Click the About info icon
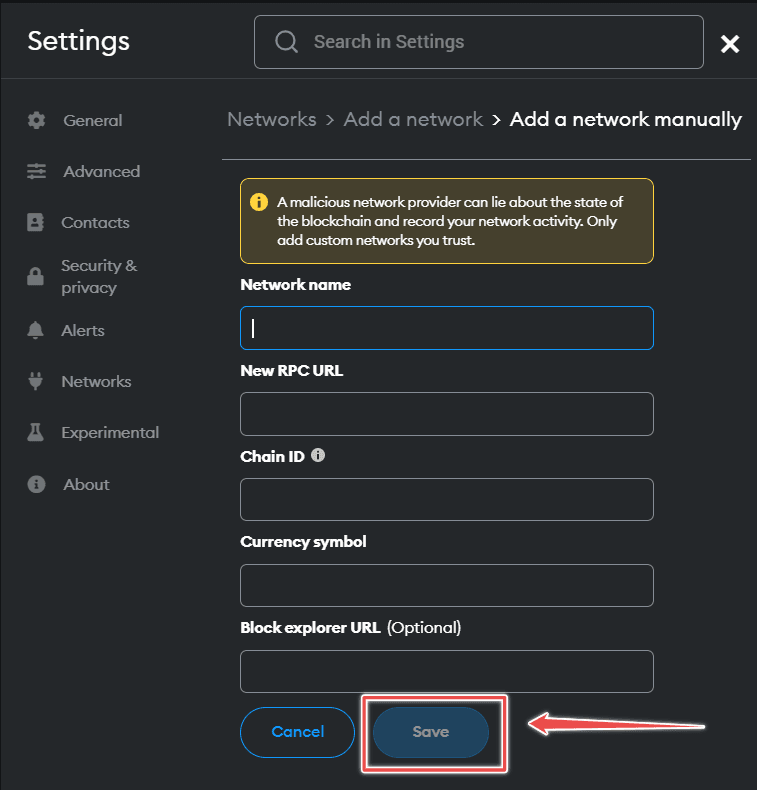The height and width of the screenshot is (790, 757). (x=37, y=484)
